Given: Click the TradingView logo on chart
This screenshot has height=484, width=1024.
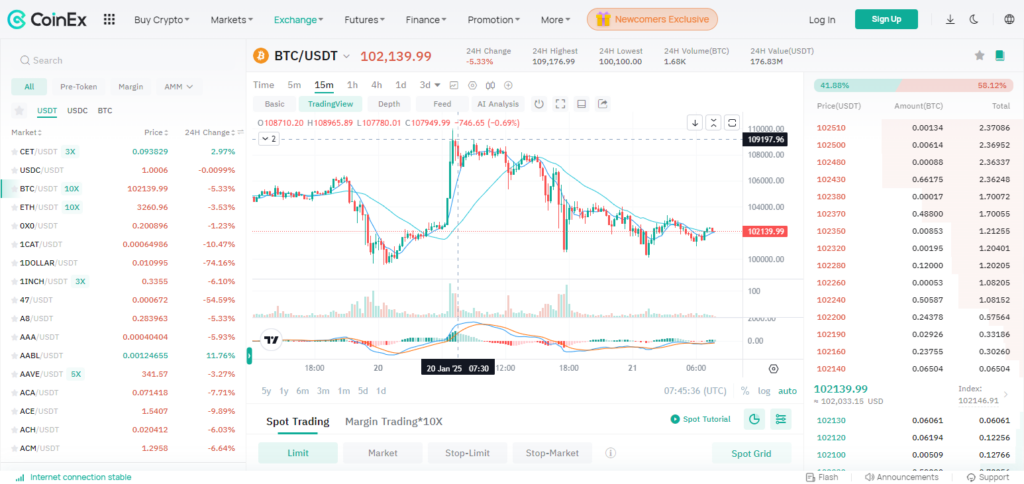Looking at the screenshot, I should pyautogui.click(x=271, y=340).
